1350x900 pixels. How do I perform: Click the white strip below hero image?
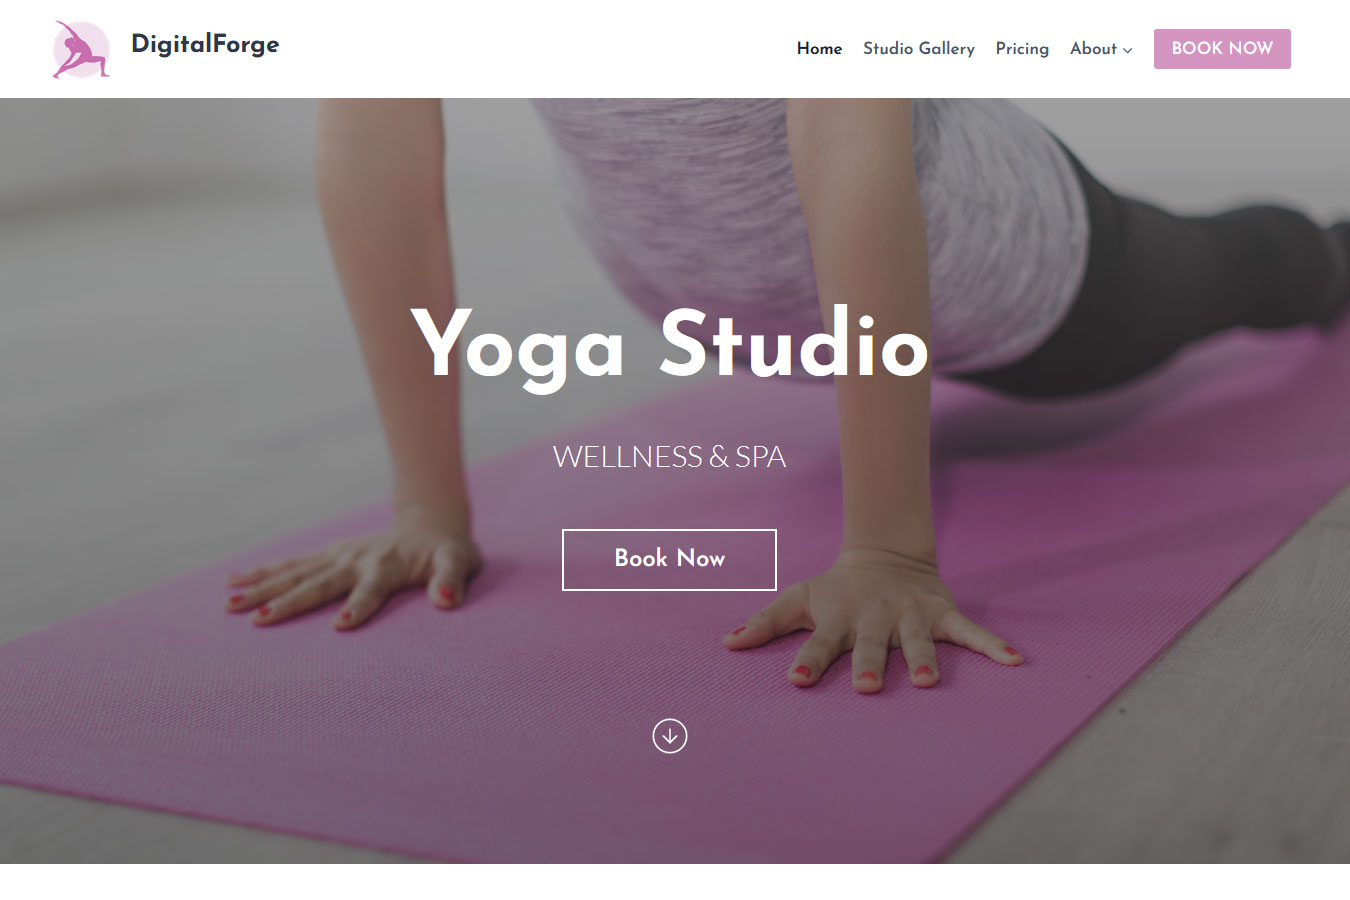coord(675,882)
